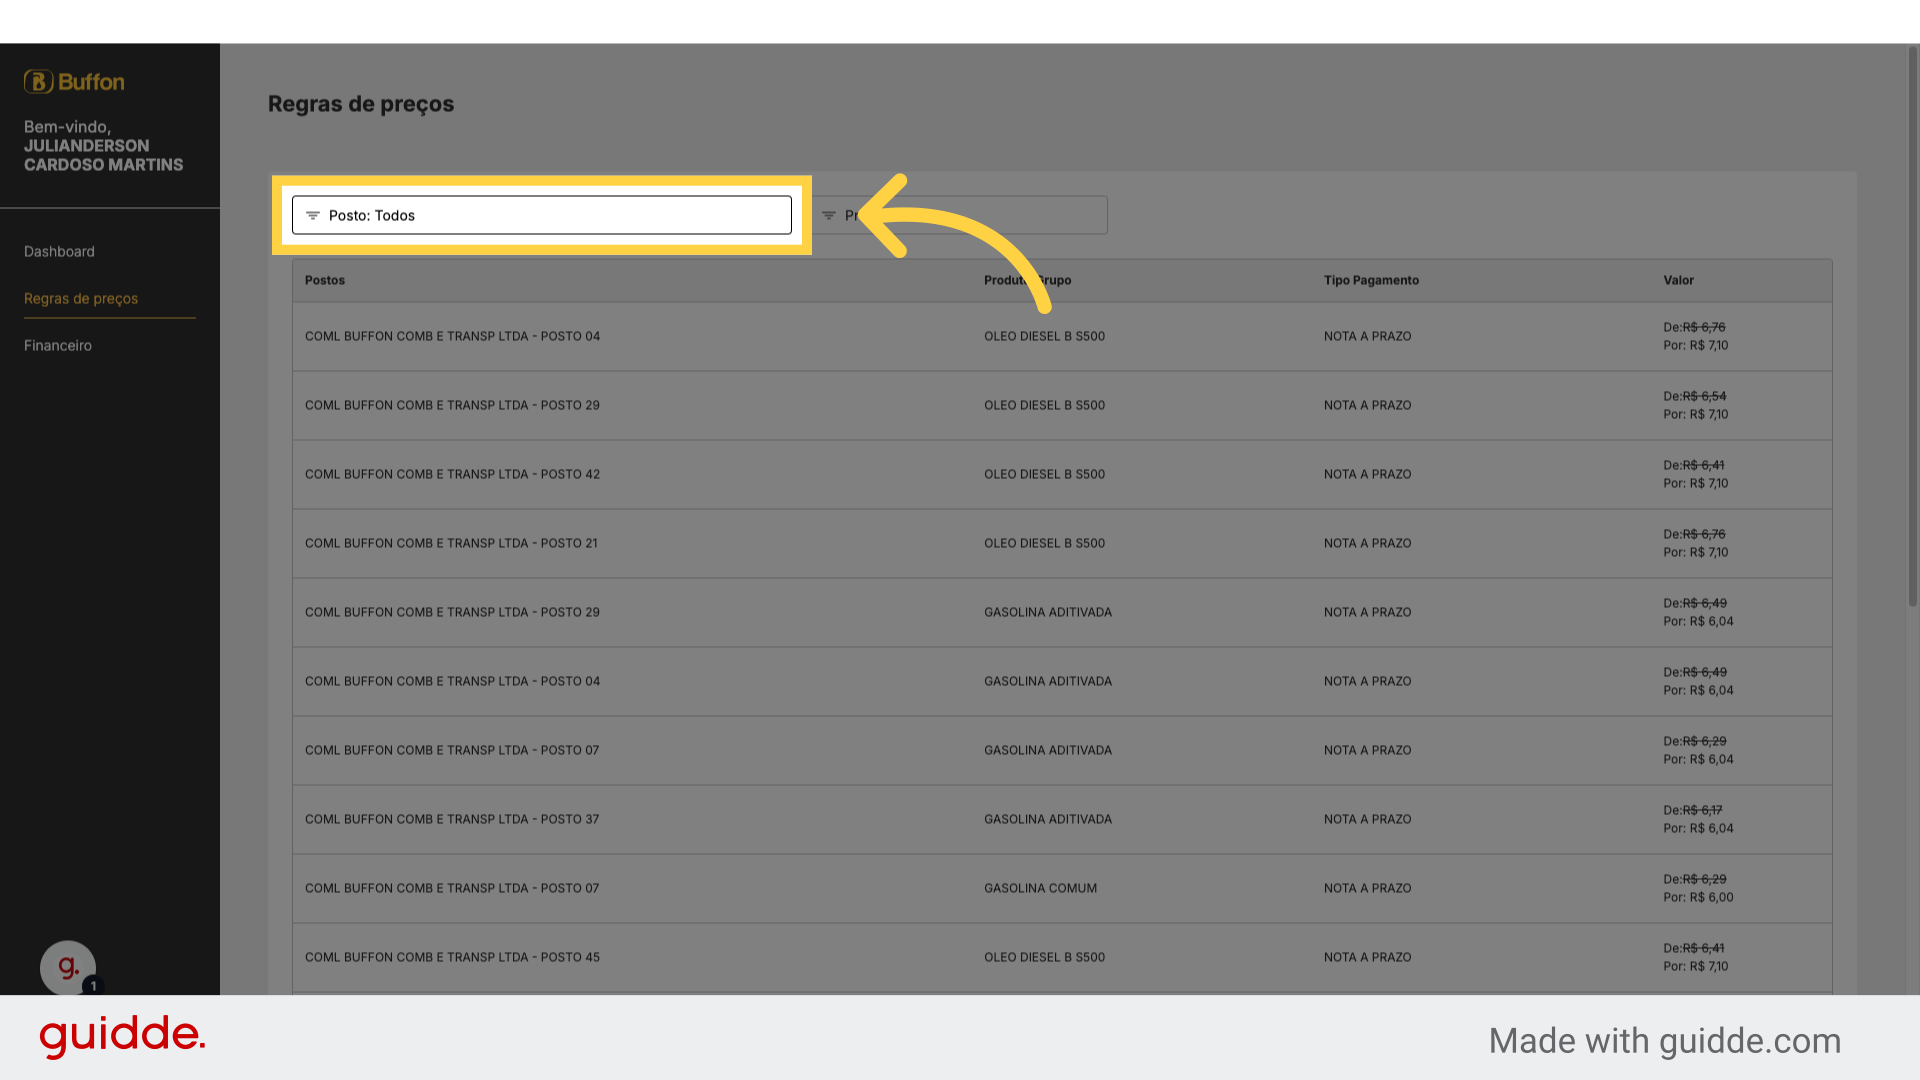Viewport: 1920px width, 1080px height.
Task: Go to Financeiro in the sidebar
Action: pos(58,346)
